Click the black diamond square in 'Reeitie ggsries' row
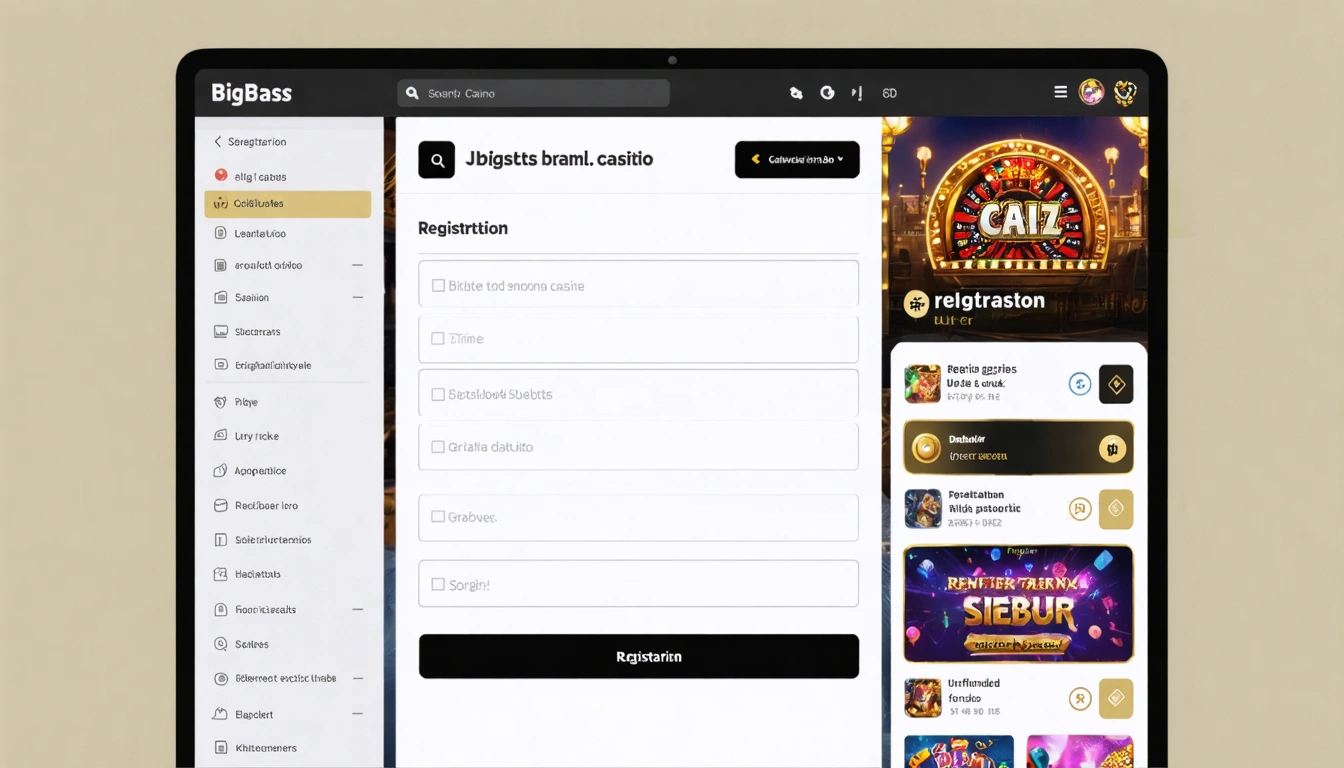The image size is (1344, 768). (1116, 384)
